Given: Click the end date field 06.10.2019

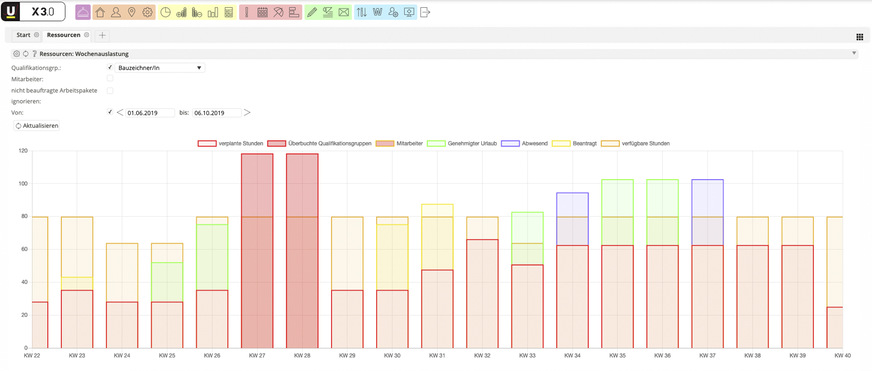Looking at the screenshot, I should [x=217, y=112].
